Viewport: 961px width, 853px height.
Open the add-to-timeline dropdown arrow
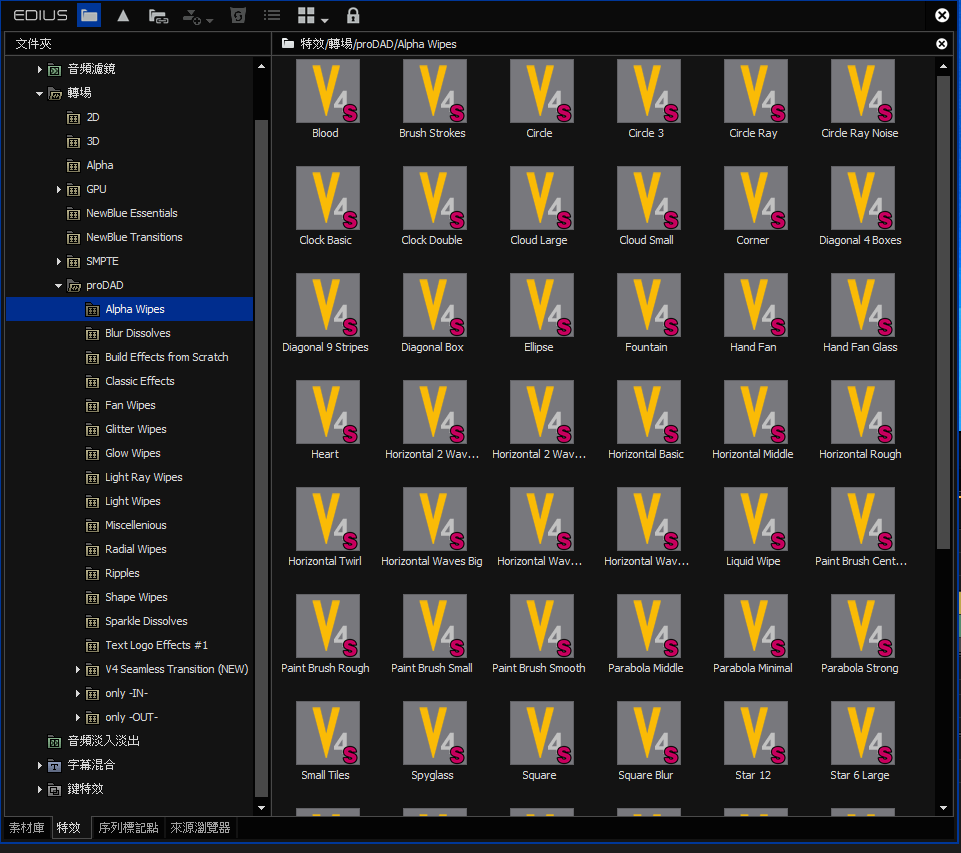click(210, 20)
